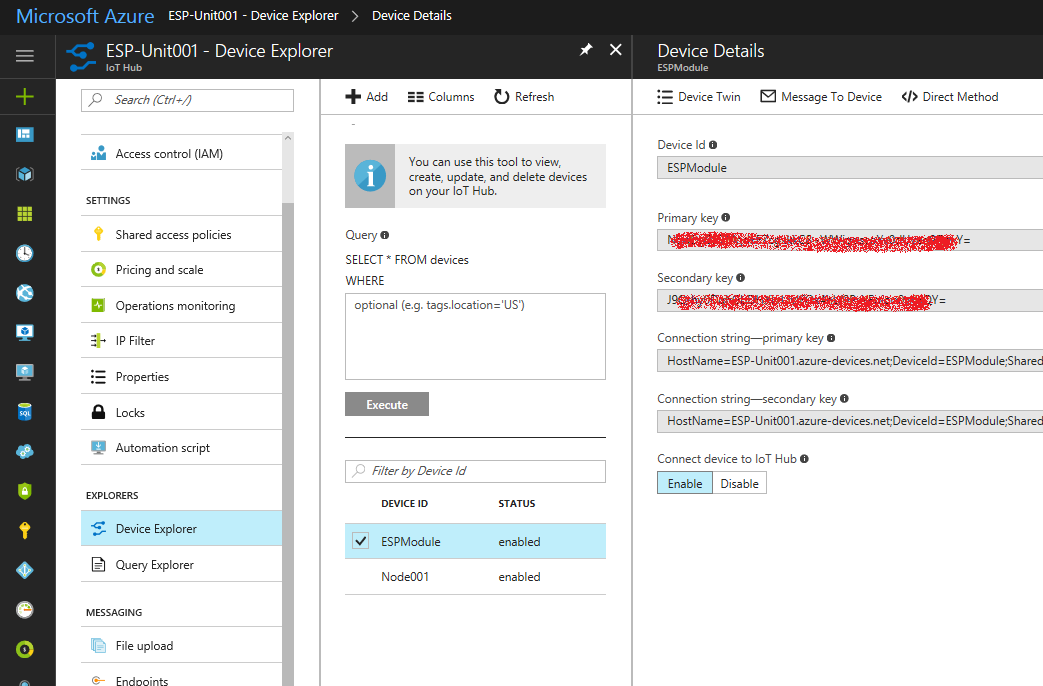This screenshot has width=1043, height=686.
Task: Select Device Explorer in menu
Action: [x=181, y=528]
